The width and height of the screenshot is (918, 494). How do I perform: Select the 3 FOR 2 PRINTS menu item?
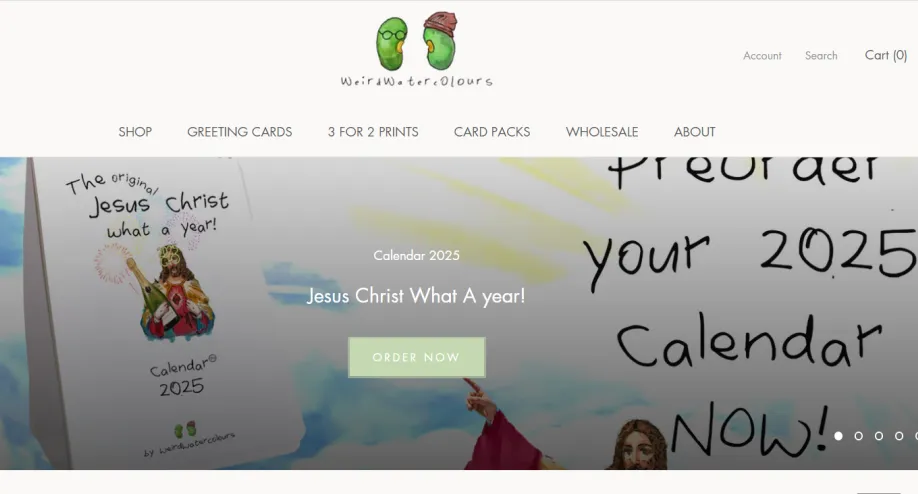click(x=373, y=132)
